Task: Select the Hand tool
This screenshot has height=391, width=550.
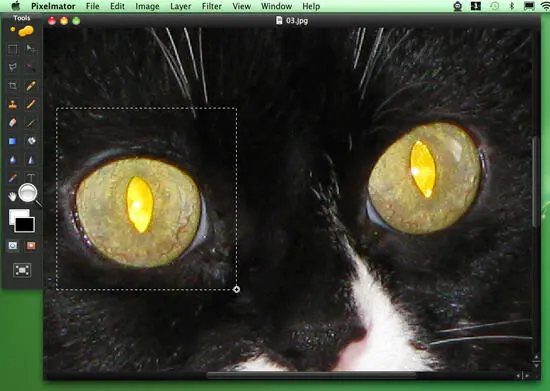Action: [x=12, y=196]
